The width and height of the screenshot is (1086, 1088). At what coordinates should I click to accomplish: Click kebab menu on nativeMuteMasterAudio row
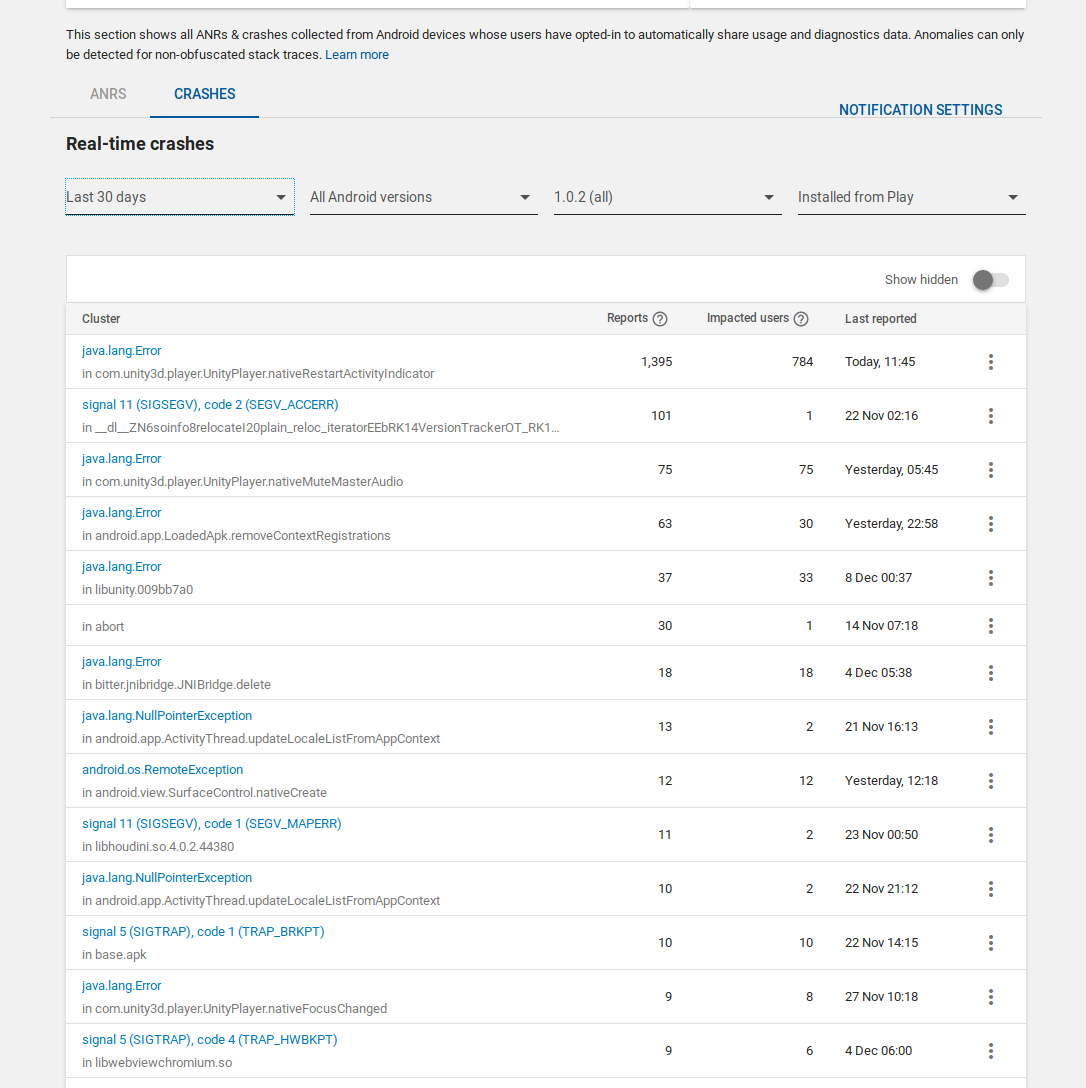[990, 470]
